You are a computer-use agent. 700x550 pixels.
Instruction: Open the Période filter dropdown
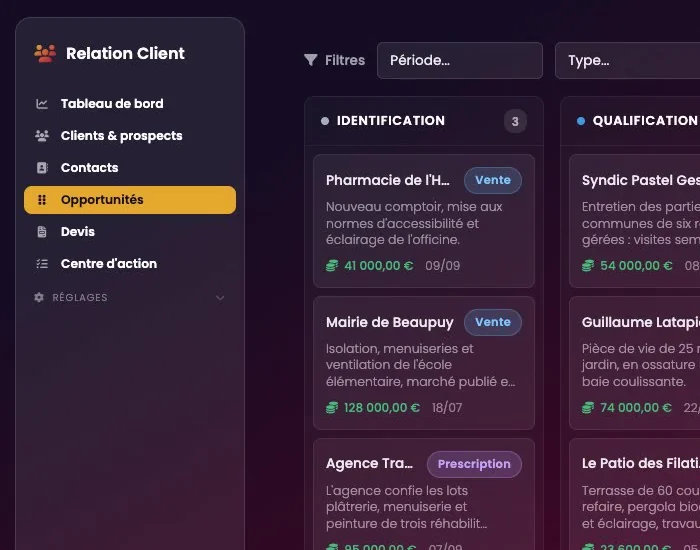coord(460,60)
